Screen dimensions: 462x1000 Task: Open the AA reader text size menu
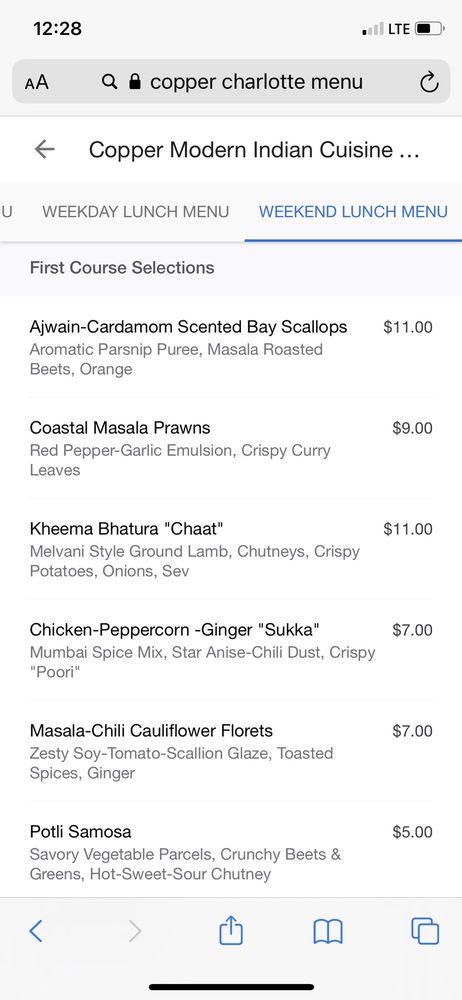tap(36, 82)
